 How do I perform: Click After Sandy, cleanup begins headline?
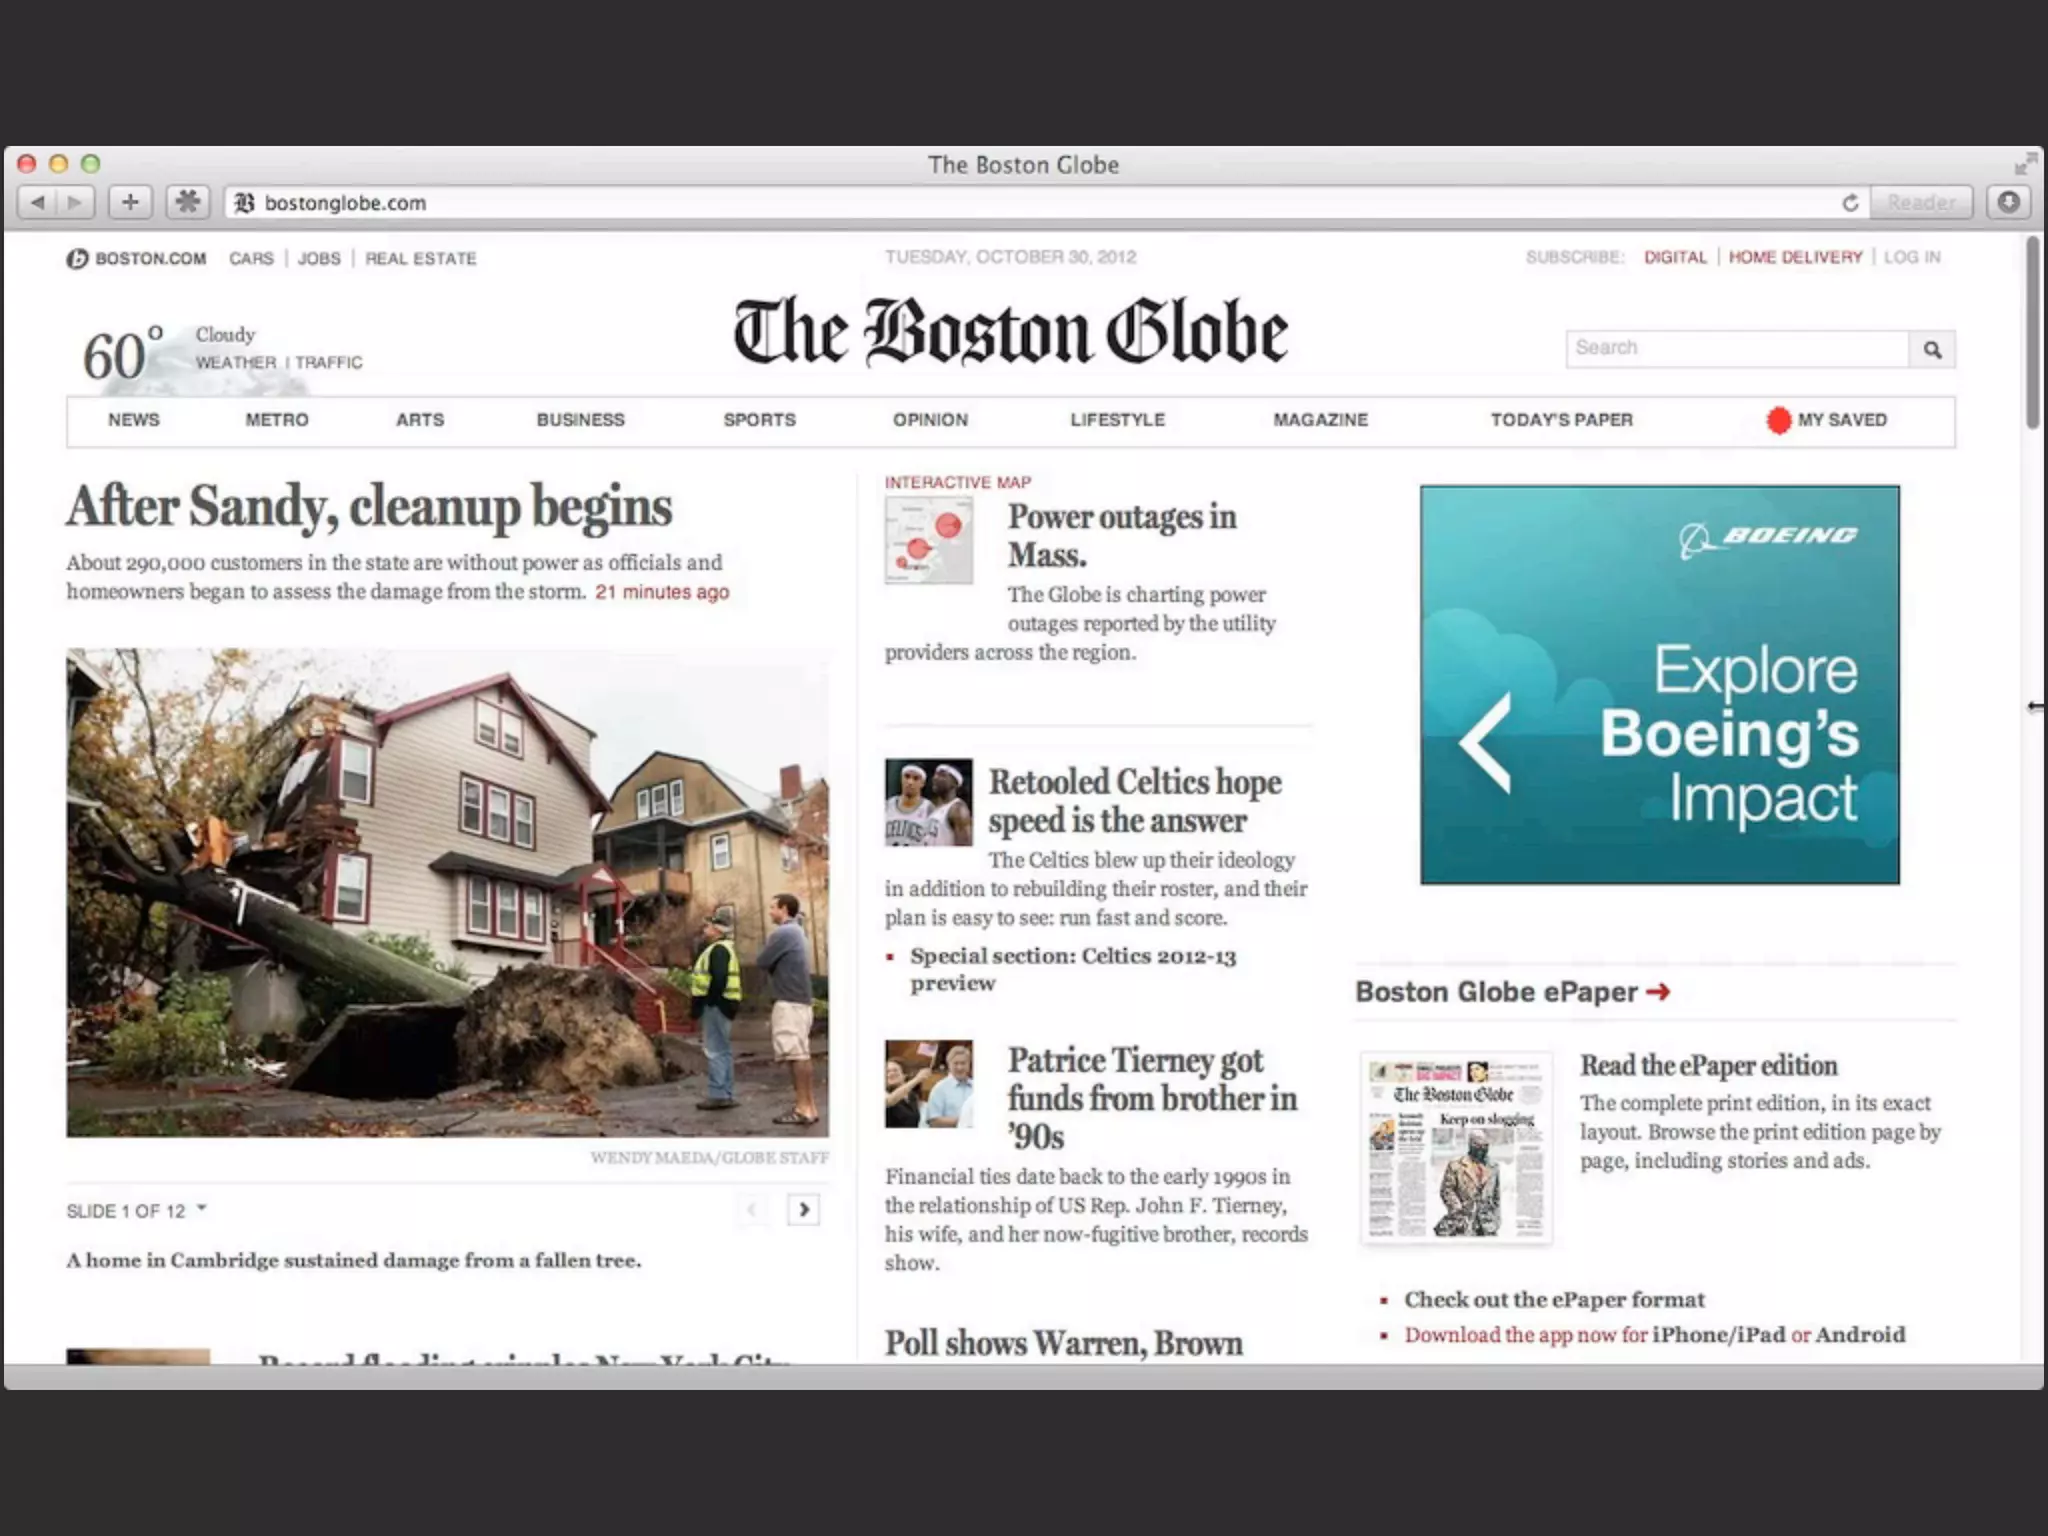(x=369, y=506)
